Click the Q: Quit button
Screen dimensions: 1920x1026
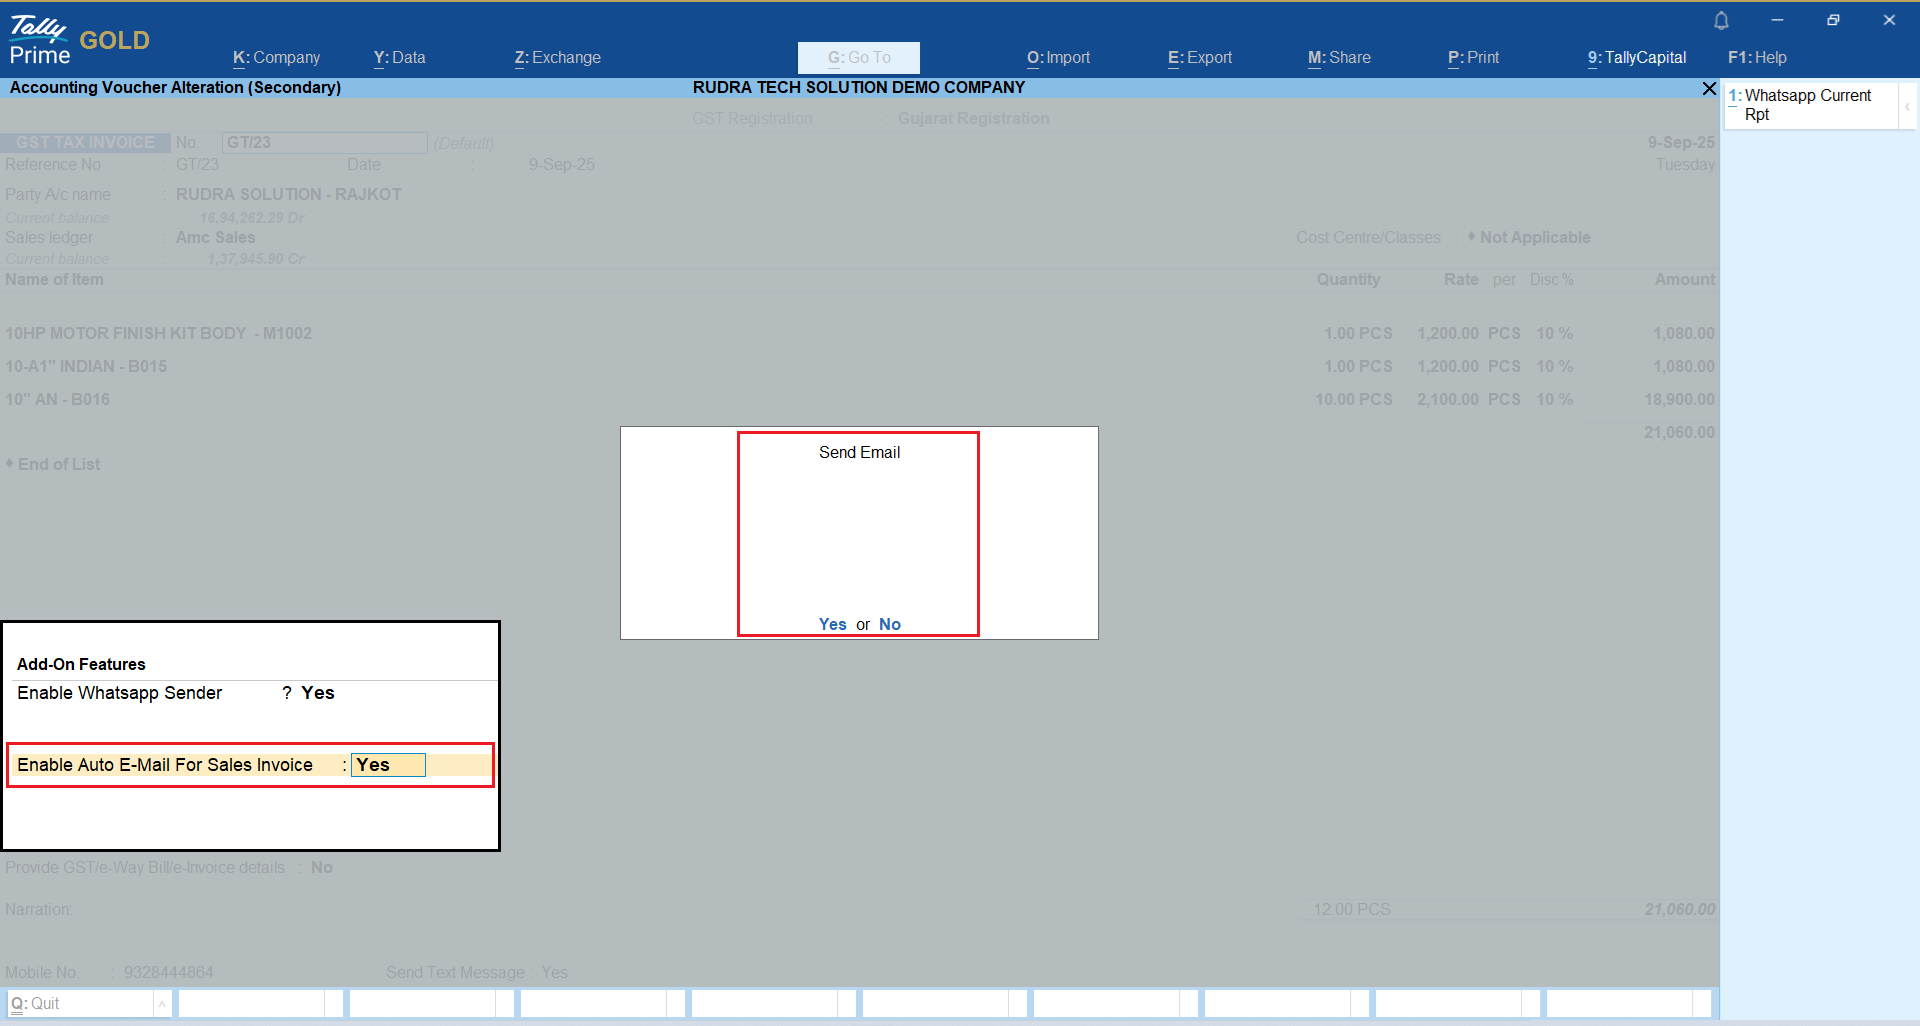pos(80,1004)
